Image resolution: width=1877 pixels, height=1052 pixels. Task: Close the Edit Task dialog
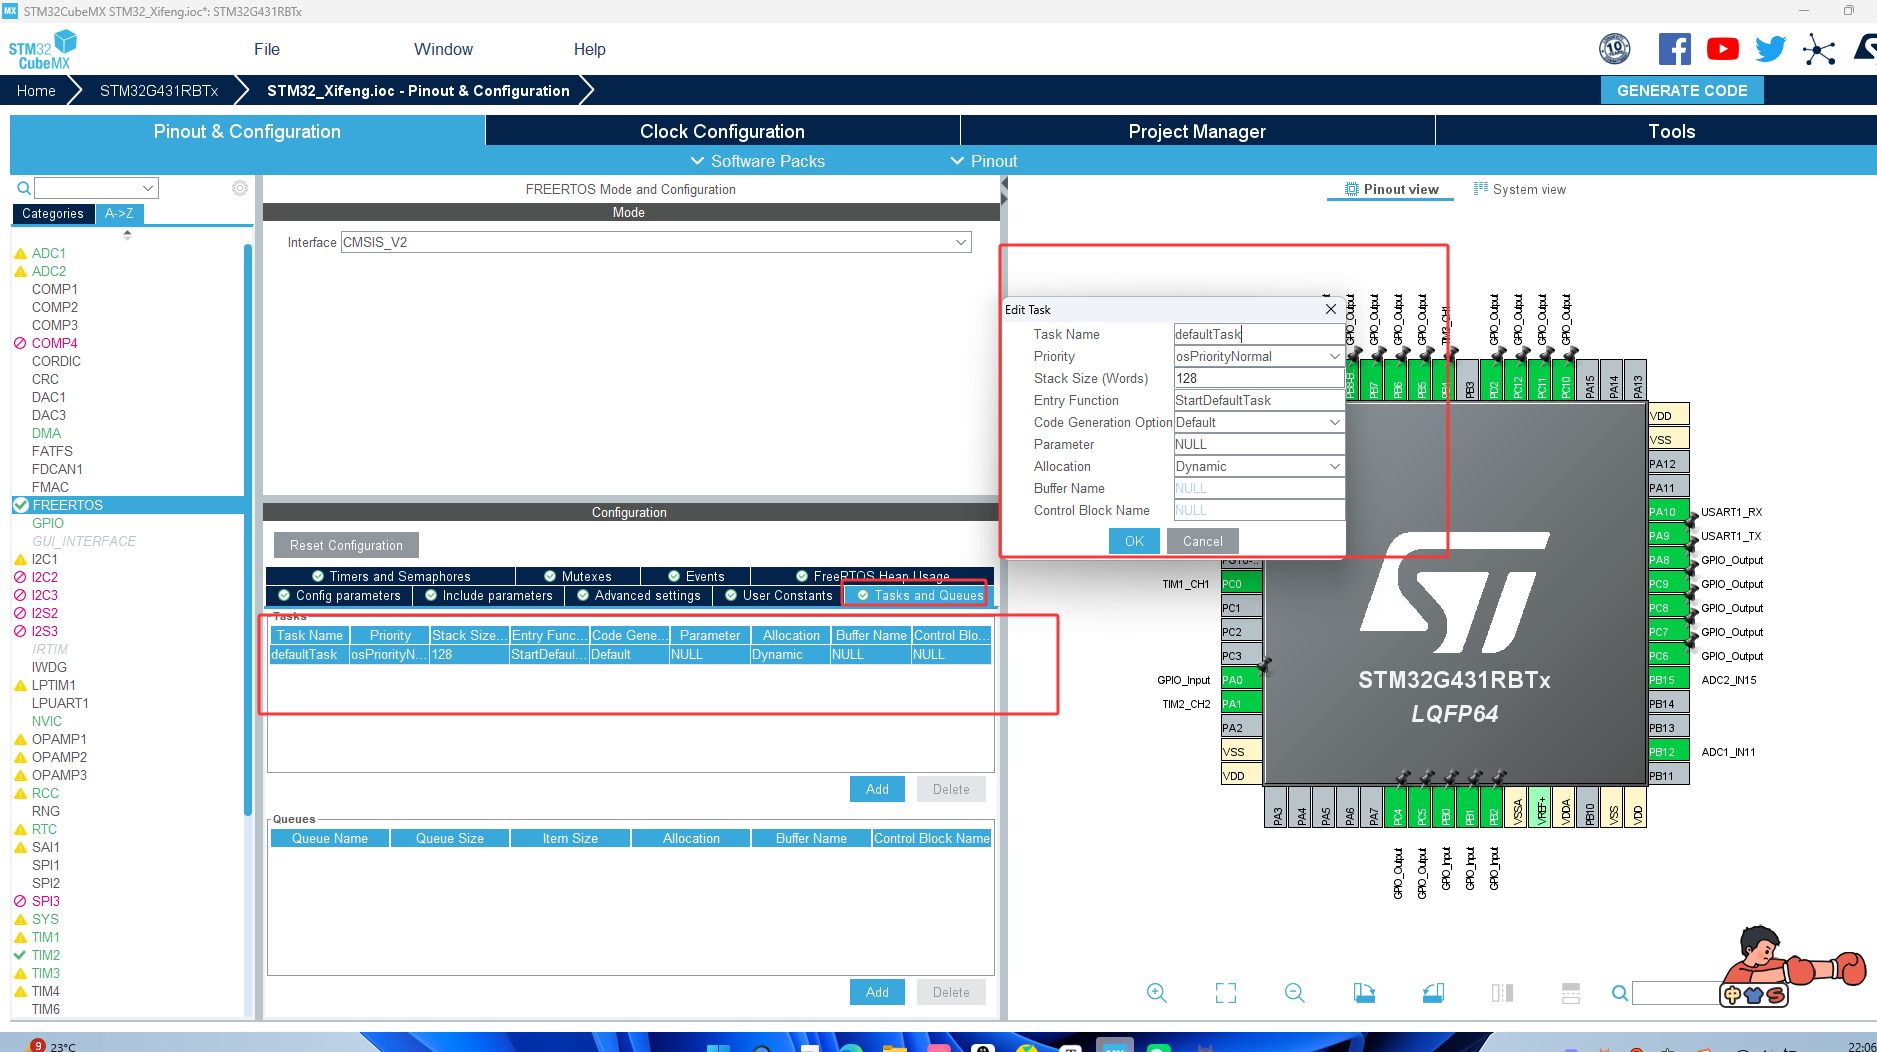pos(1330,309)
